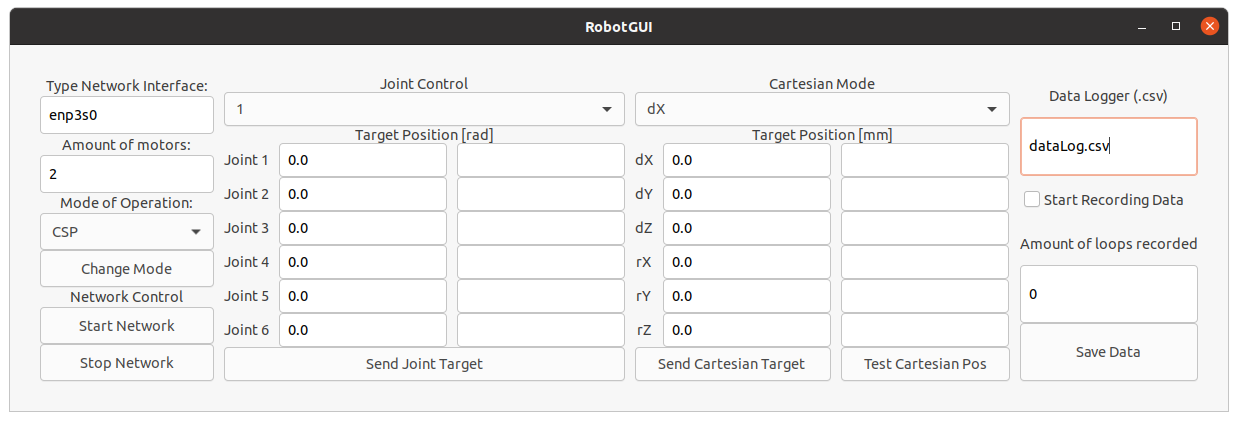Minimize the RobotGUI window
The height and width of the screenshot is (421, 1238).
point(1145,26)
